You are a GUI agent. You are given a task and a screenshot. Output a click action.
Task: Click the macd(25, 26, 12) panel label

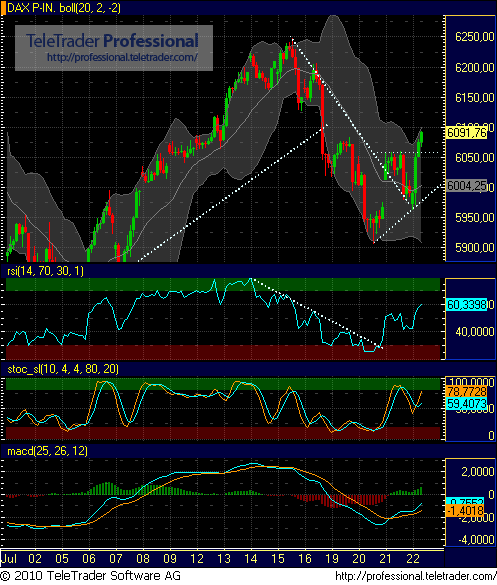point(47,451)
